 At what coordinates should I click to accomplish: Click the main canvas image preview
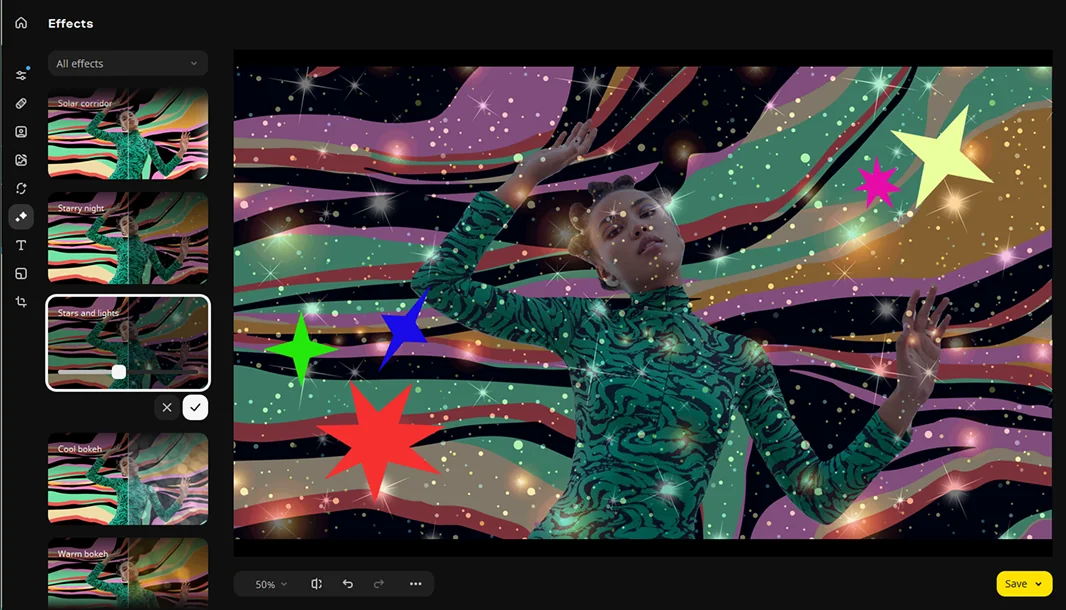point(642,303)
